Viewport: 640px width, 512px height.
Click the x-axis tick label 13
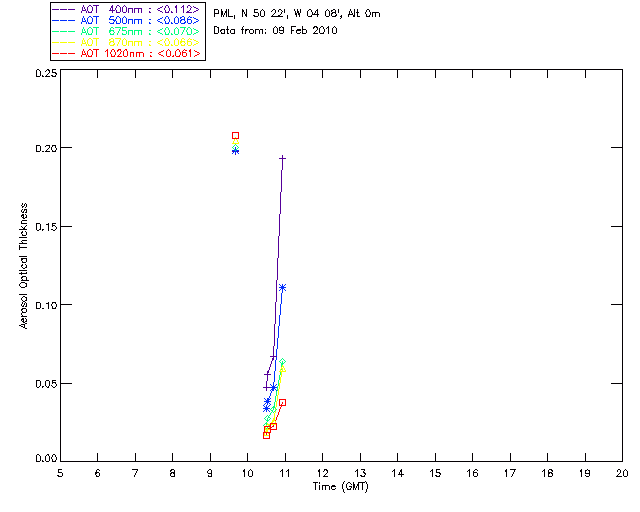click(x=360, y=473)
